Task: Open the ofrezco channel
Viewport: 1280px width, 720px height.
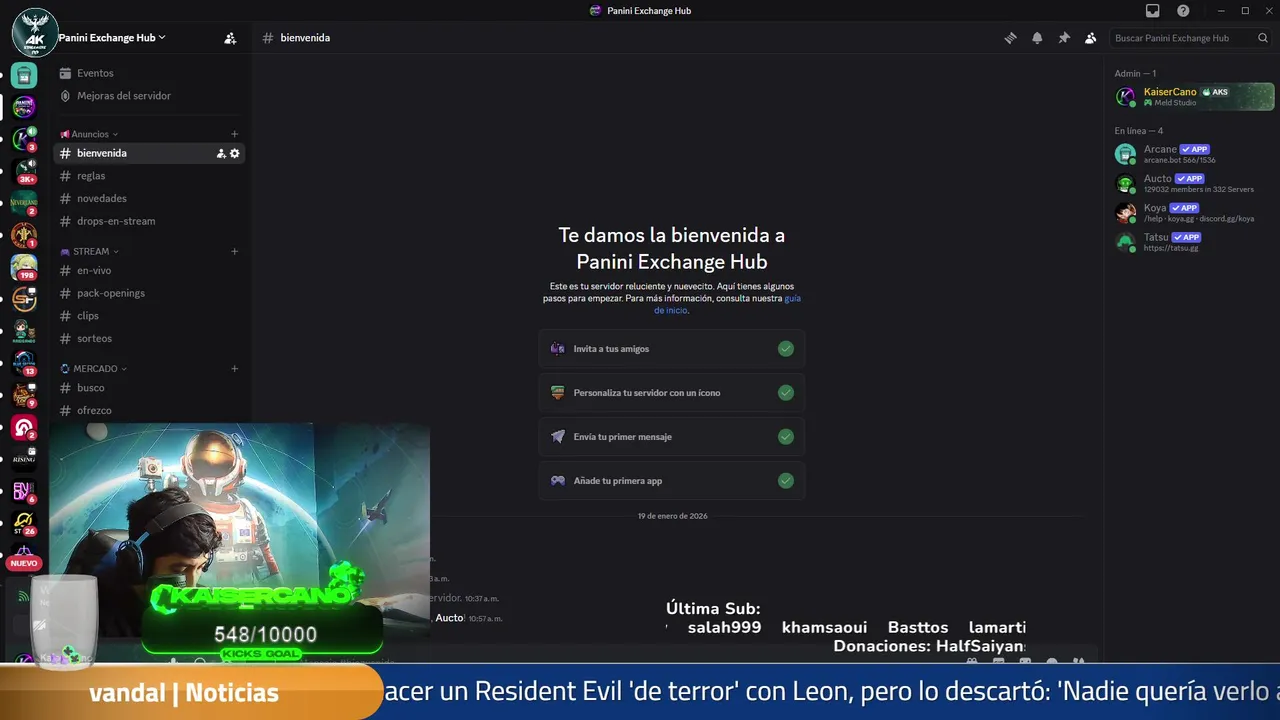Action: pos(150,410)
